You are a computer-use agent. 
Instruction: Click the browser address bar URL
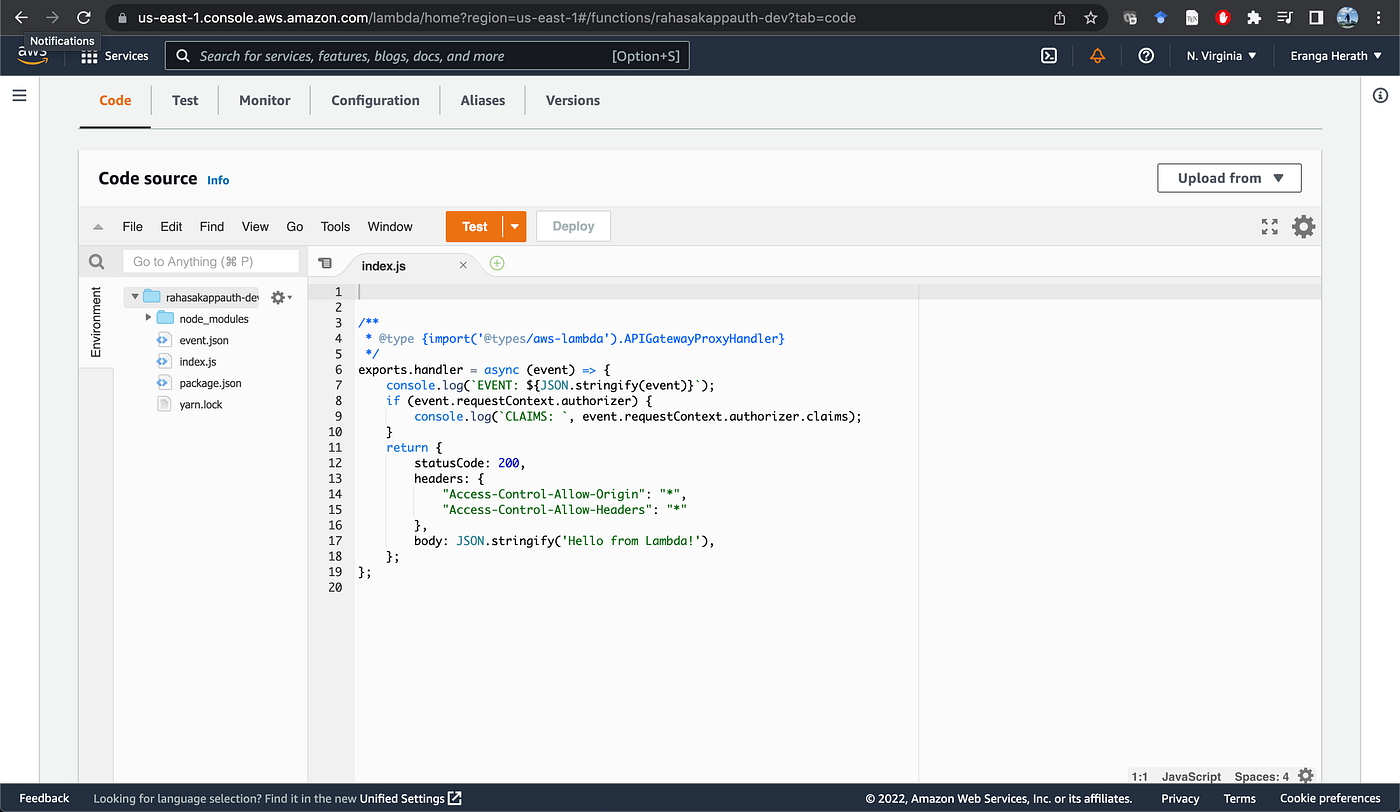click(x=497, y=17)
